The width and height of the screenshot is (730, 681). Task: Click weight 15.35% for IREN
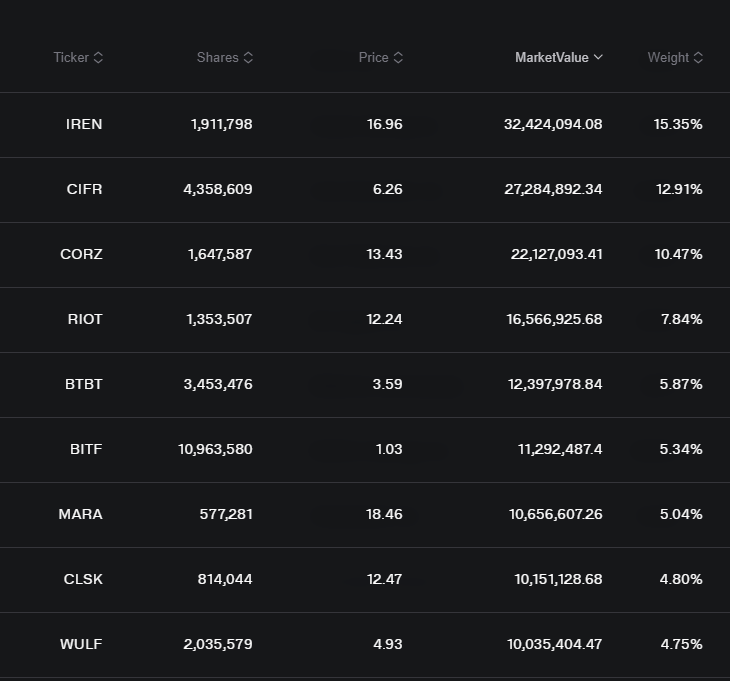click(x=678, y=124)
